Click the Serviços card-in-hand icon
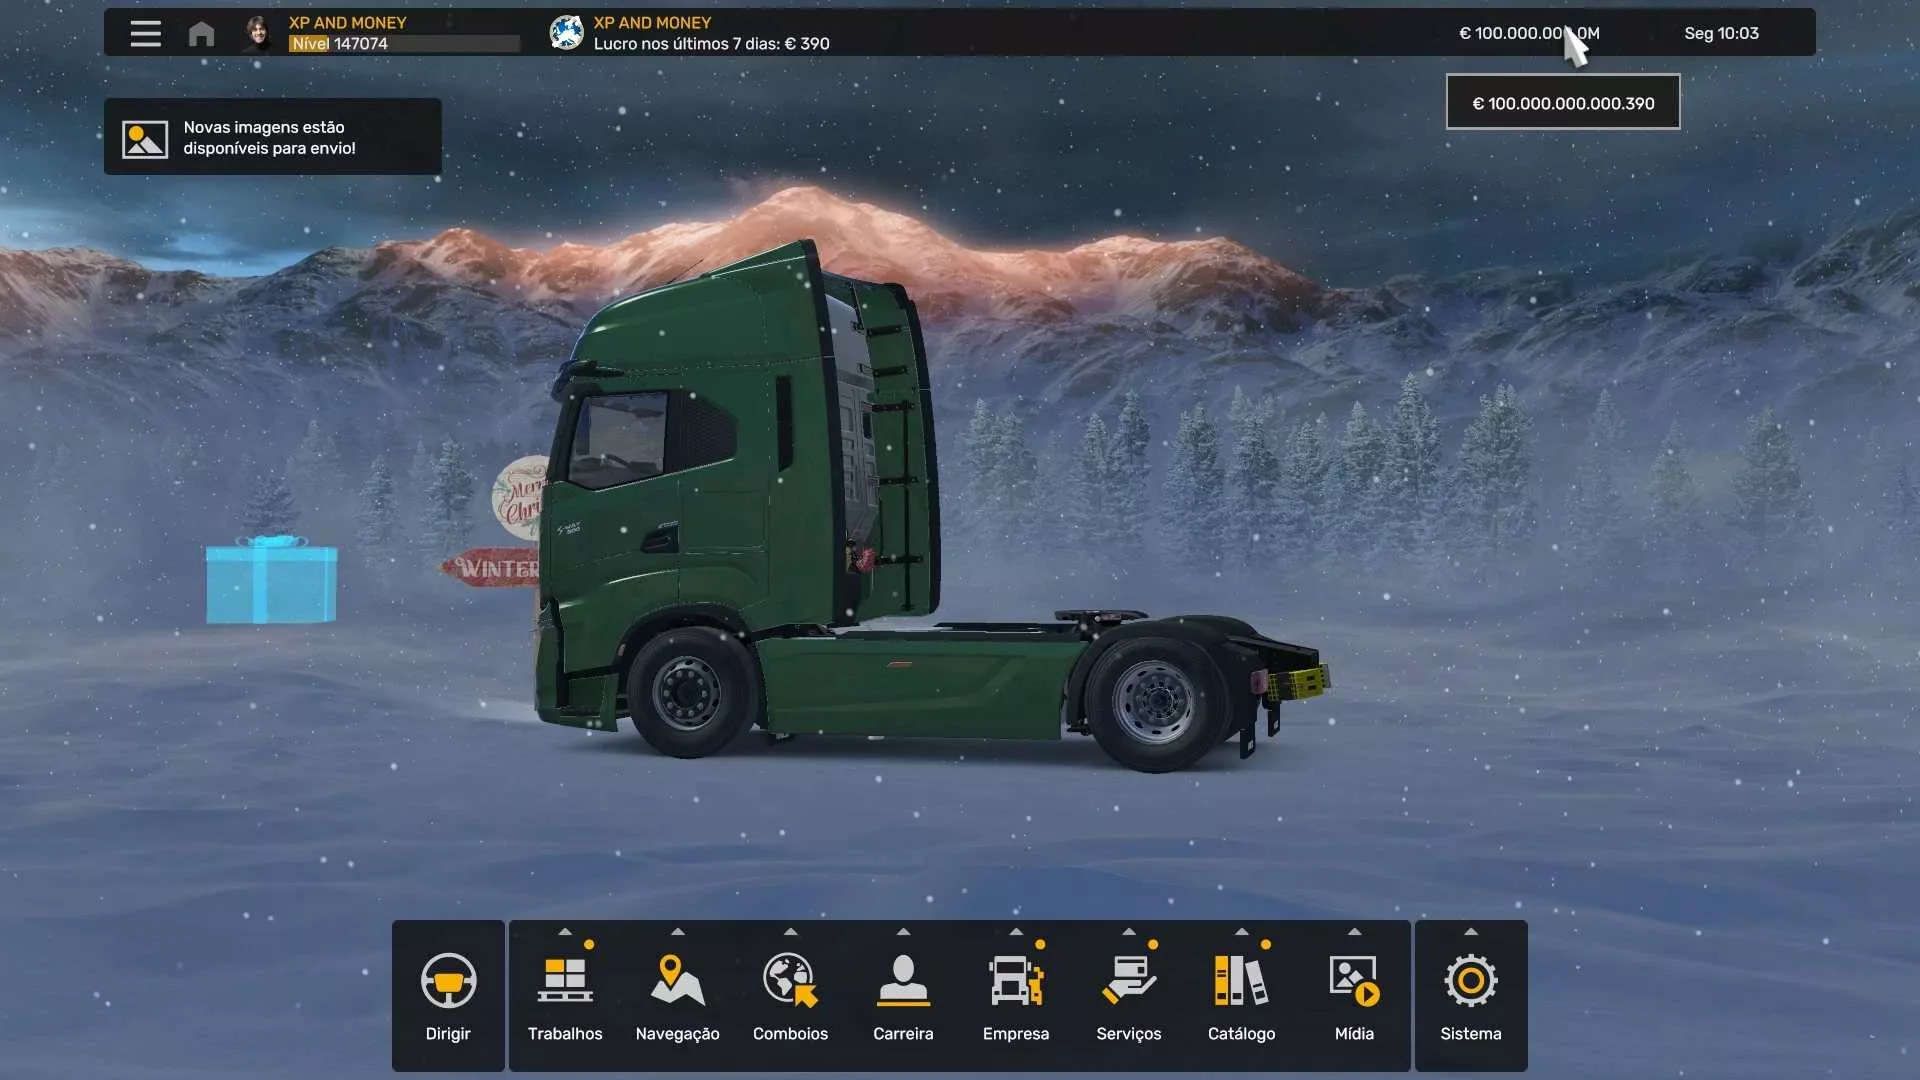Viewport: 1920px width, 1080px height. click(x=1128, y=981)
